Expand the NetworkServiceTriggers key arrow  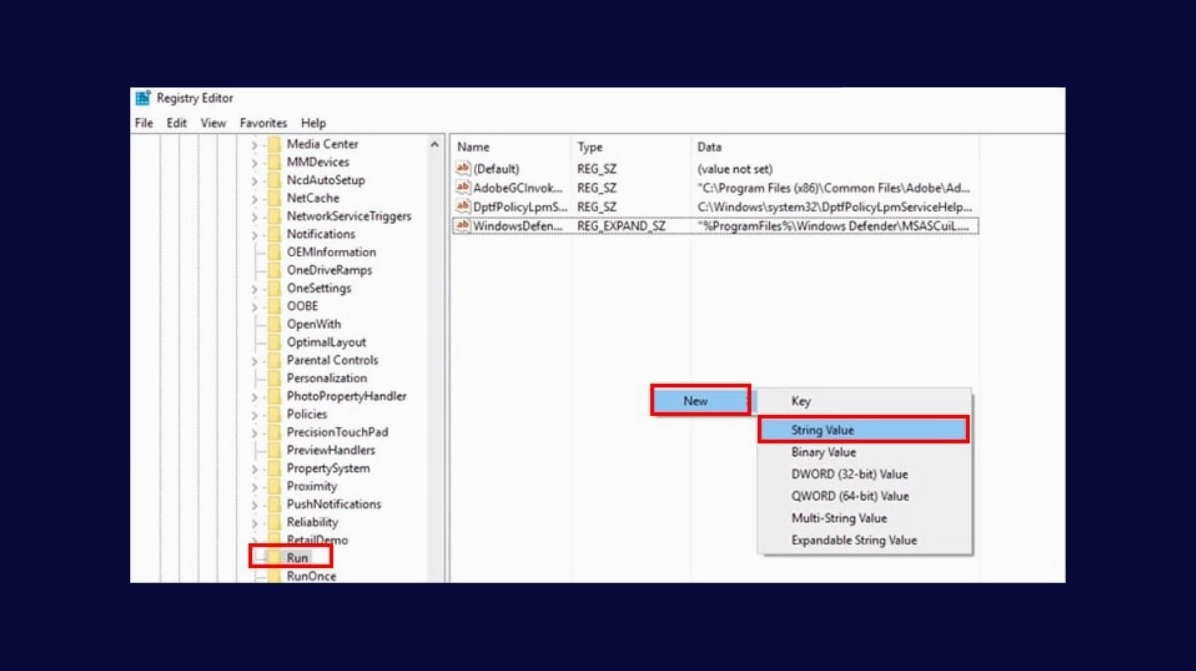pyautogui.click(x=255, y=217)
